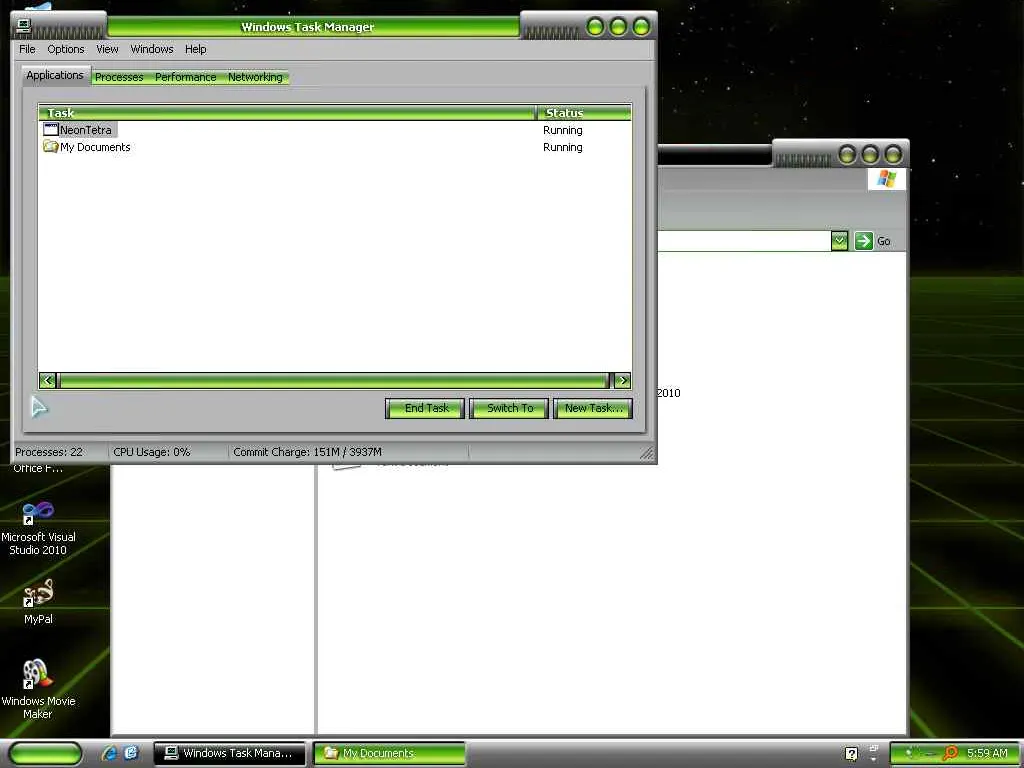Viewport: 1024px width, 768px height.
Task: Launch Internet Explorer from Quick Launch
Action: (x=109, y=753)
